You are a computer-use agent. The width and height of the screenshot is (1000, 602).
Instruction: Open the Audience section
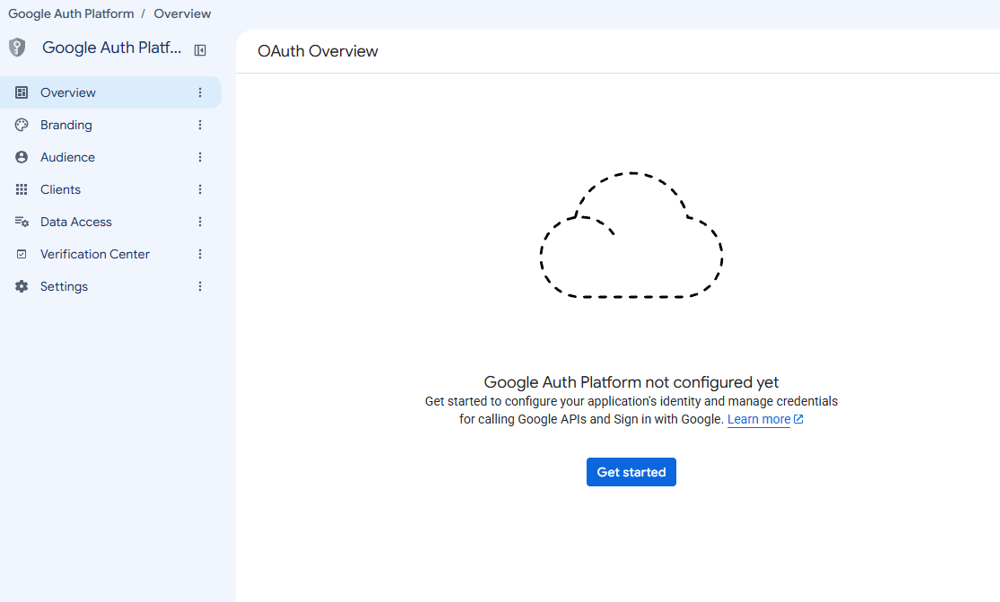pyautogui.click(x=110, y=157)
